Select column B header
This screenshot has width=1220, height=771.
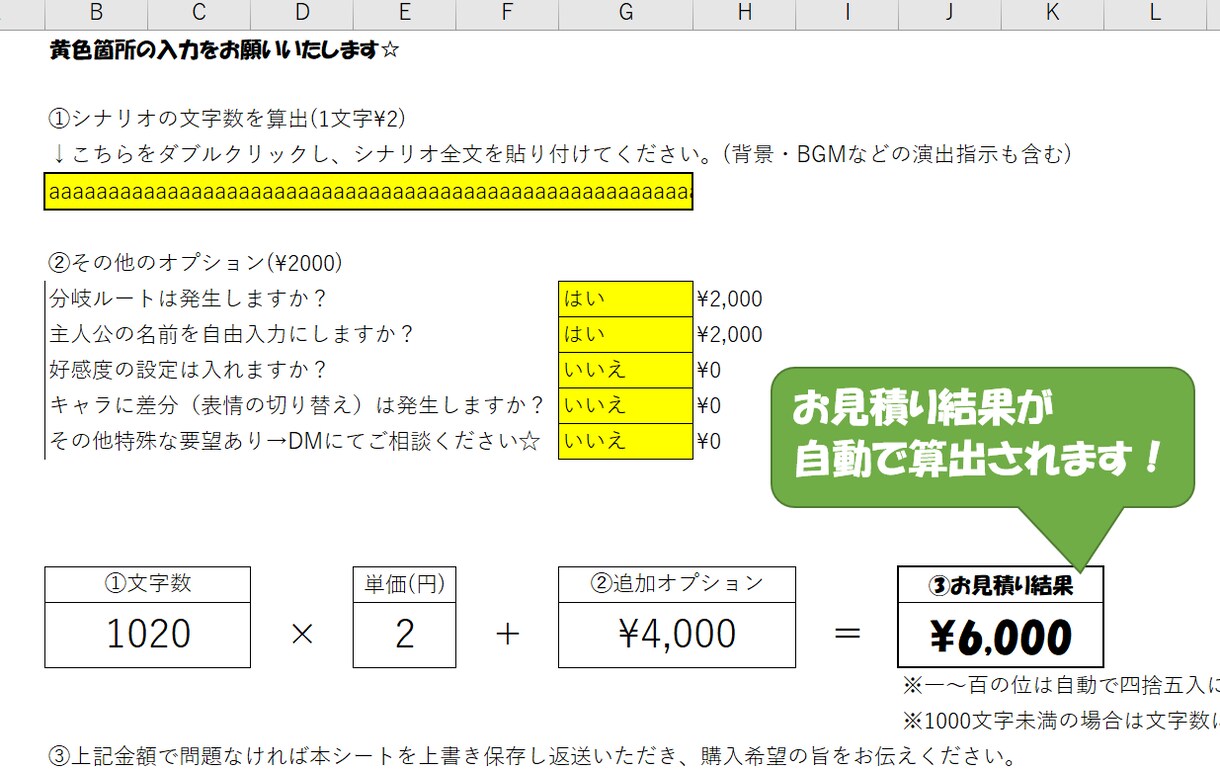pos(96,13)
